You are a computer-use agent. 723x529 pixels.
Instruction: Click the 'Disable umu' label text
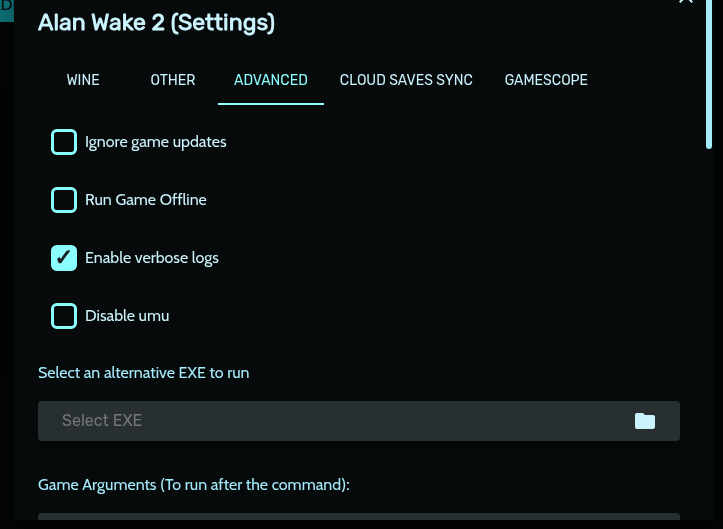tap(127, 316)
